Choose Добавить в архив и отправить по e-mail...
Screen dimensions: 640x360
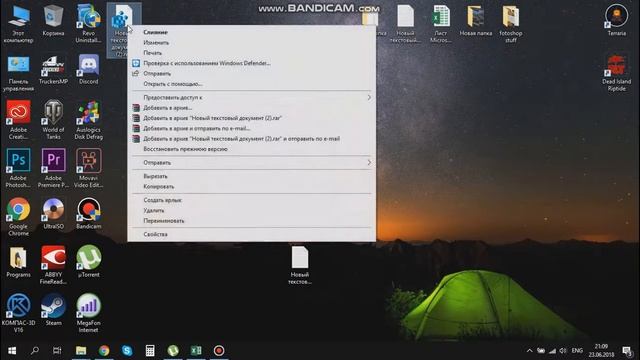pos(251,128)
